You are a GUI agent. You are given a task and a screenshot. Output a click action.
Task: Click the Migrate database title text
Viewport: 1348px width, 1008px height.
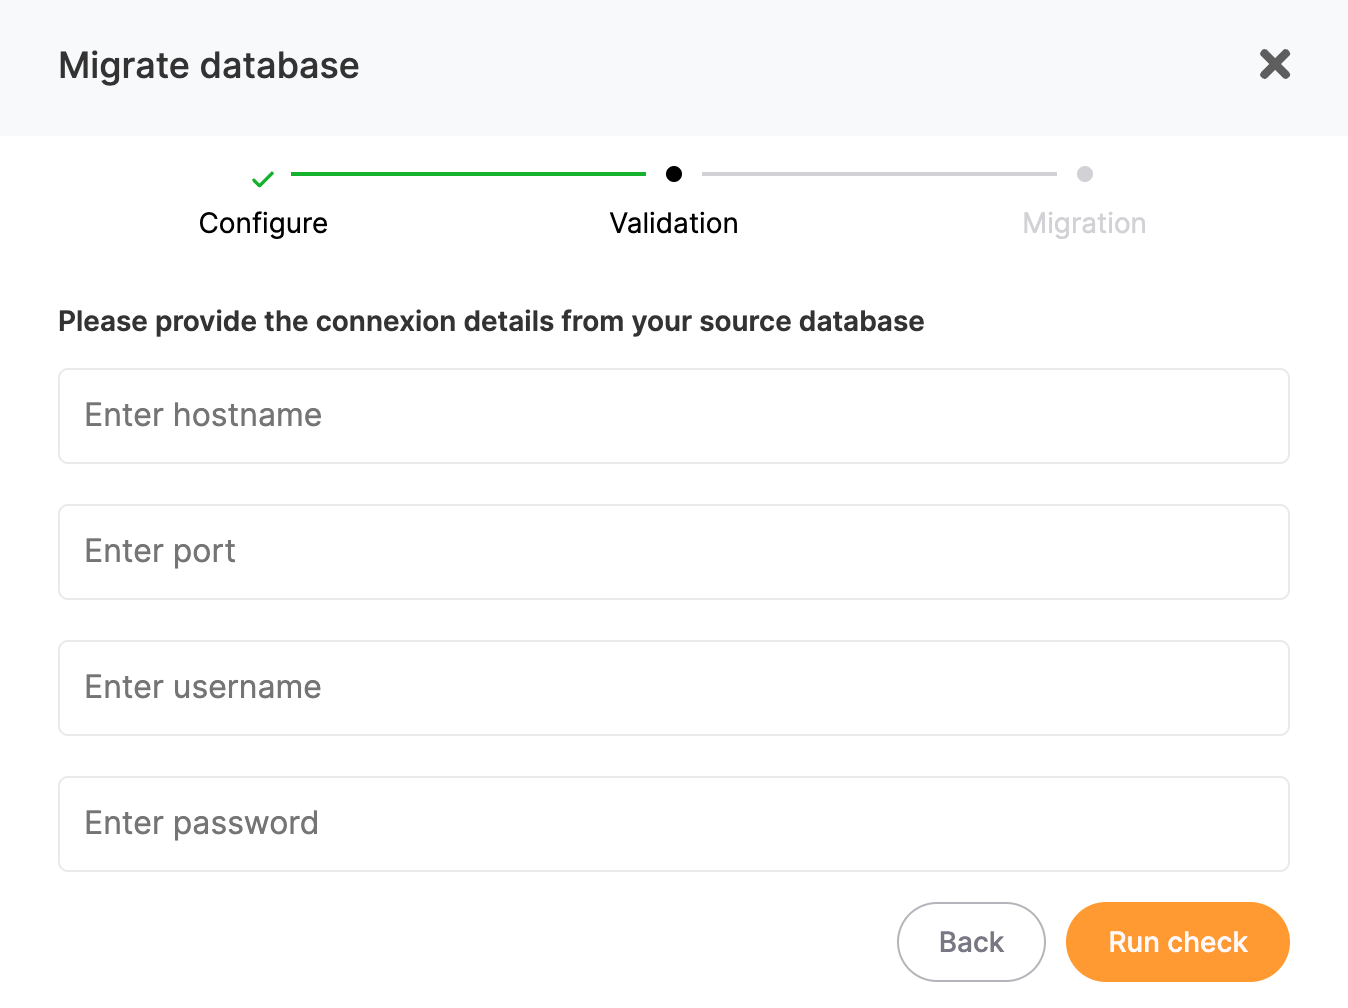(x=209, y=66)
